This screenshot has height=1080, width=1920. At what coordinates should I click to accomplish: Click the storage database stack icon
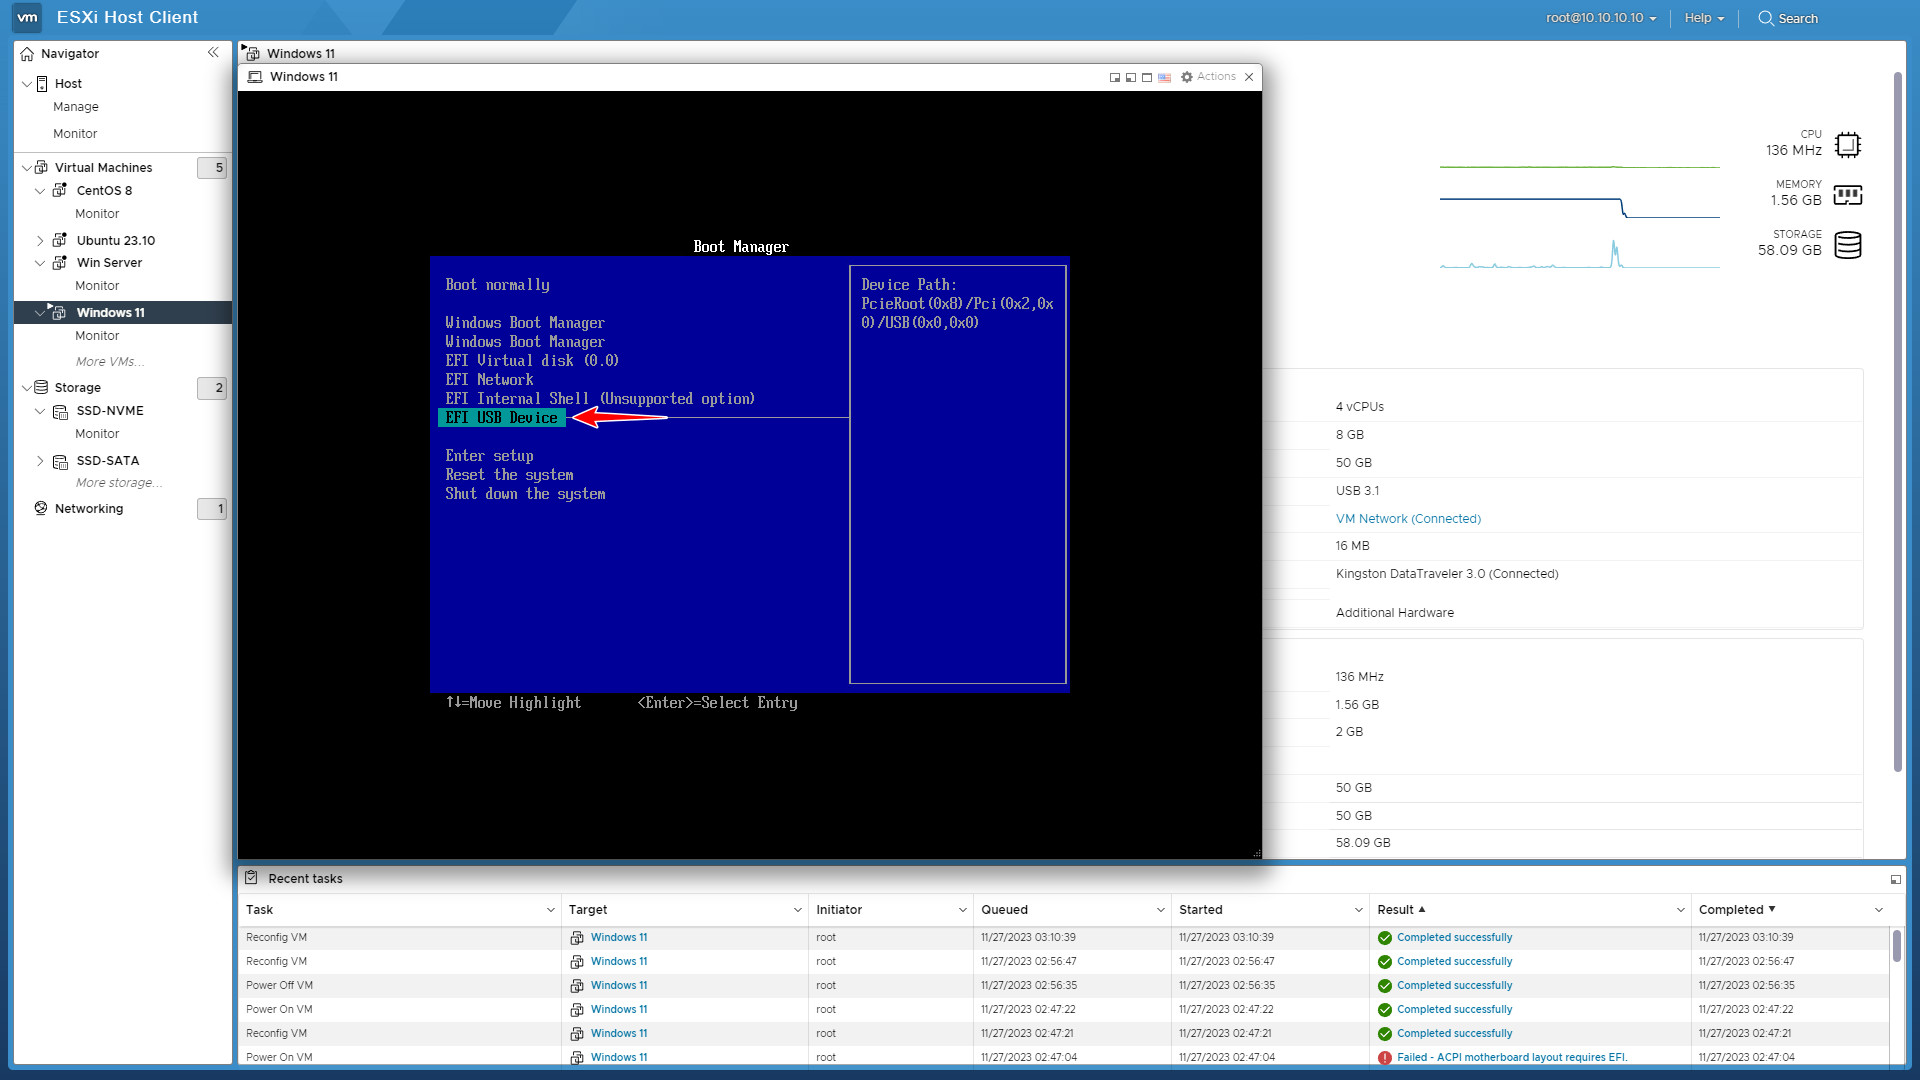pos(1847,245)
